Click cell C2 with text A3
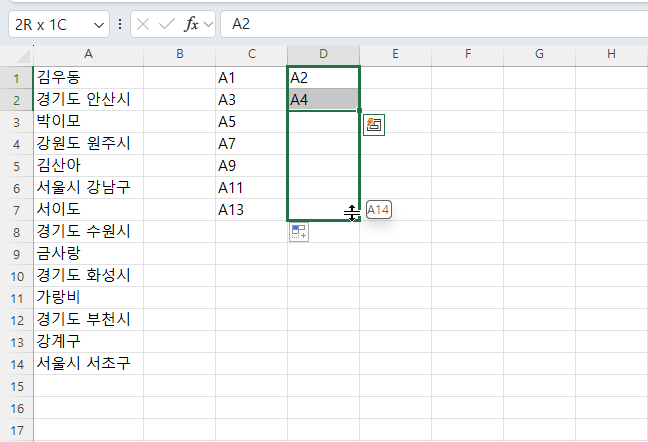Screen dimensions: 648x442 252,100
